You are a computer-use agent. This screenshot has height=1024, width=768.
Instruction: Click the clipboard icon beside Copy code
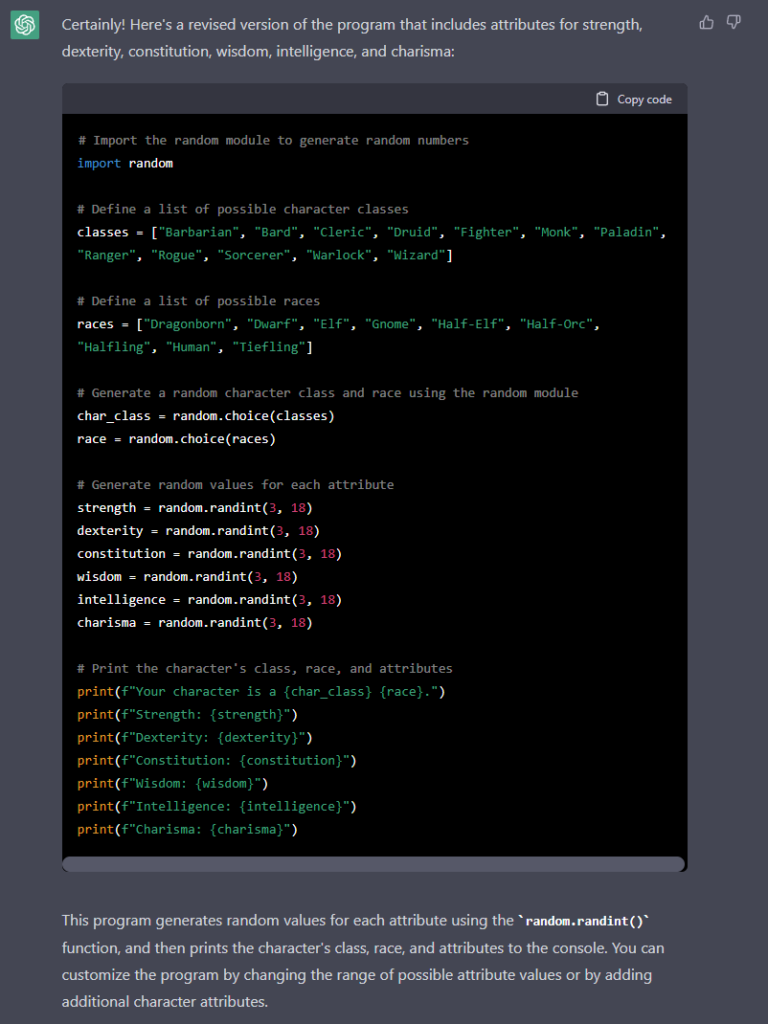[x=602, y=99]
